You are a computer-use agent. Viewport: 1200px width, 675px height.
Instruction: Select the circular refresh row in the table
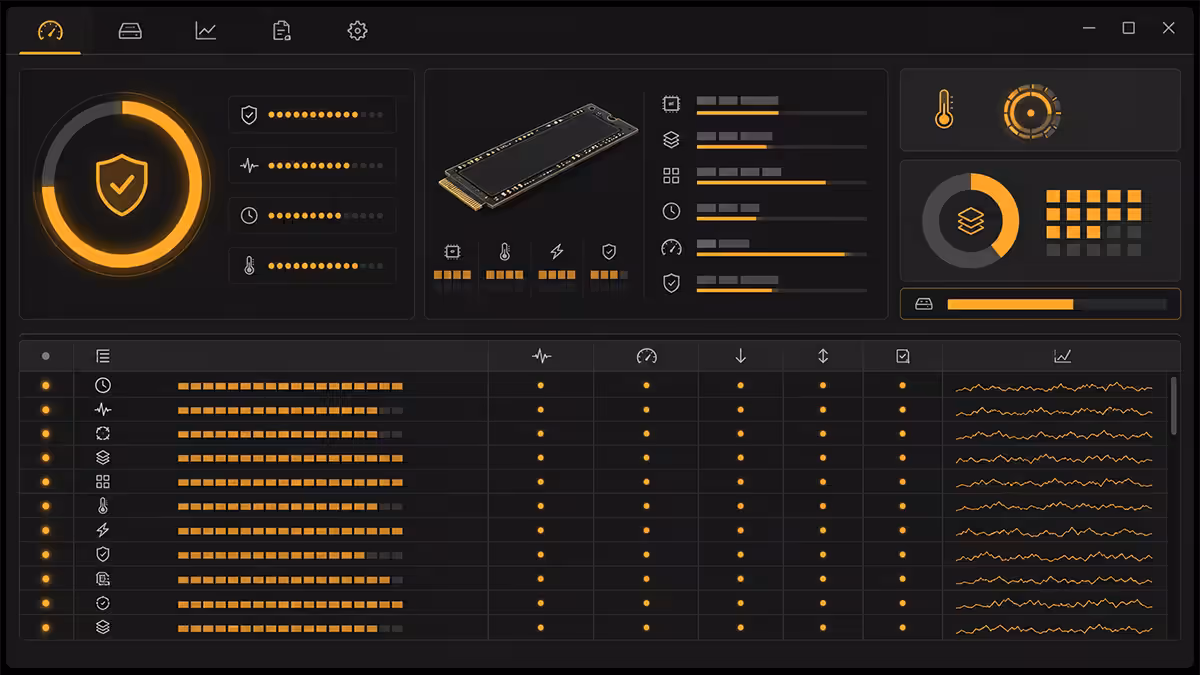pyautogui.click(x=593, y=433)
